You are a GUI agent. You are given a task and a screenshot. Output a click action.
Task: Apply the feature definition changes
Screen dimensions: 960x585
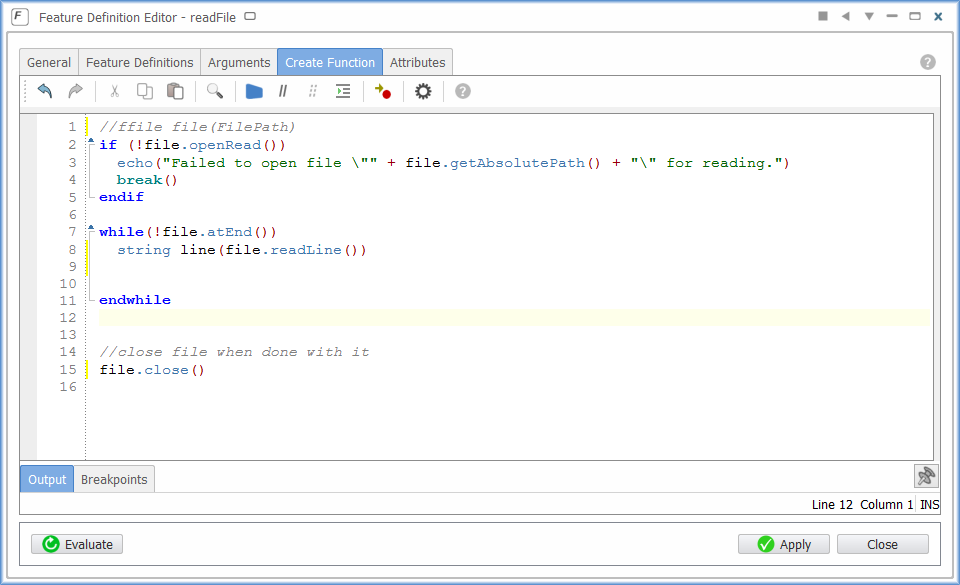(x=784, y=544)
